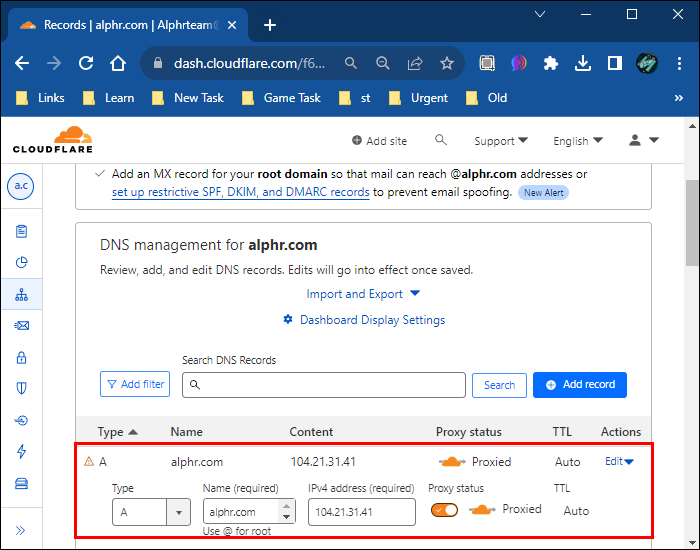Open the Chrome three-dot menu

tap(679, 63)
